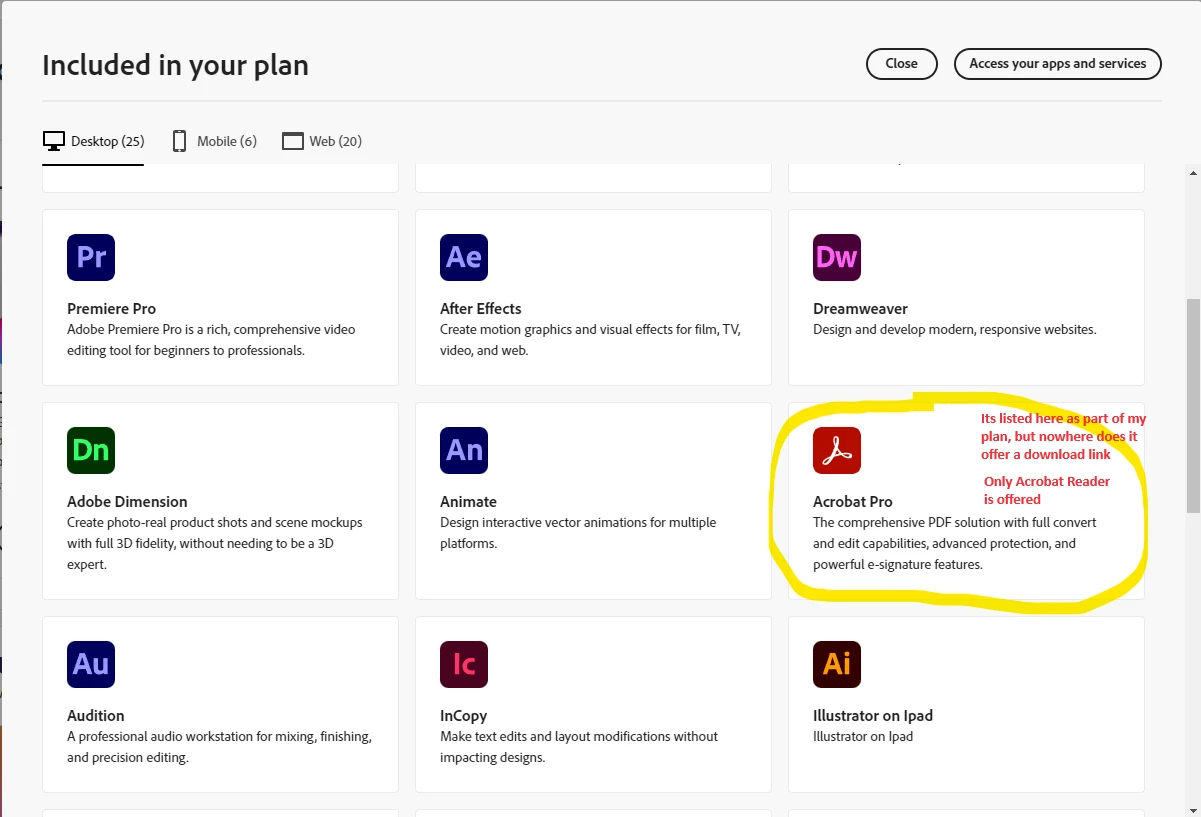1201x817 pixels.
Task: Click the Audition app icon
Action: point(91,664)
